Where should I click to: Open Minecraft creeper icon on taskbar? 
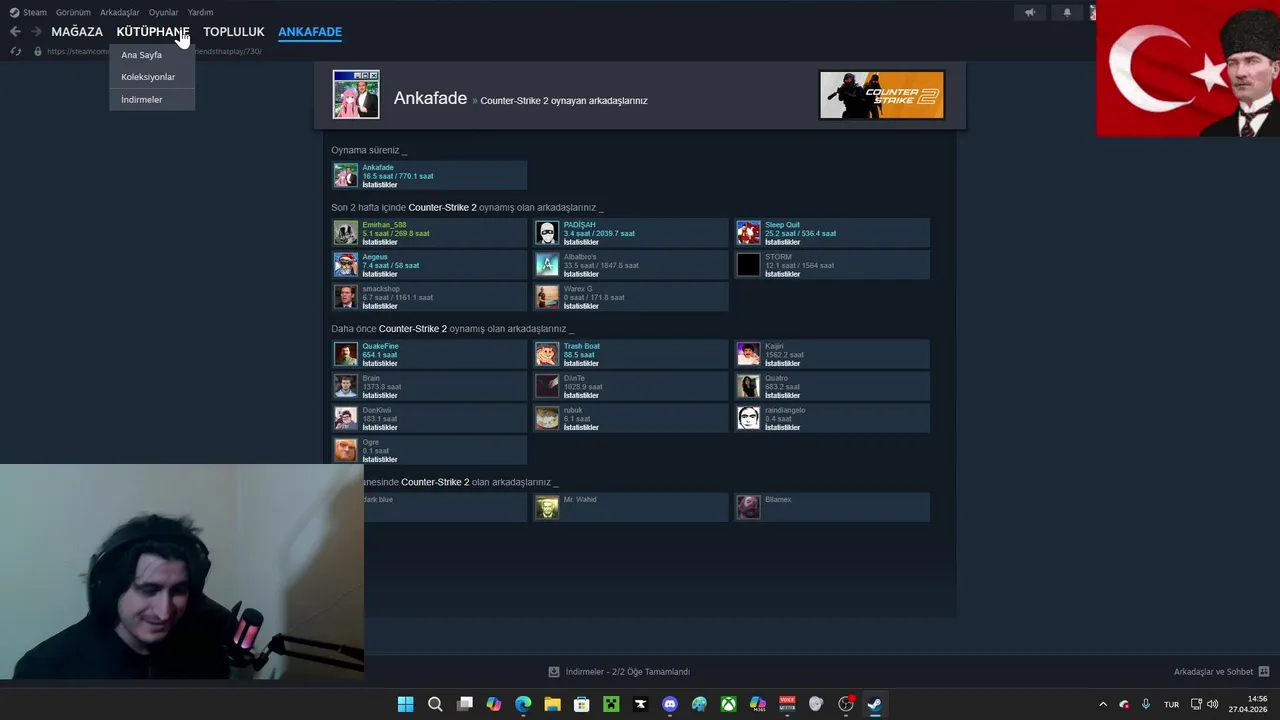(x=611, y=704)
